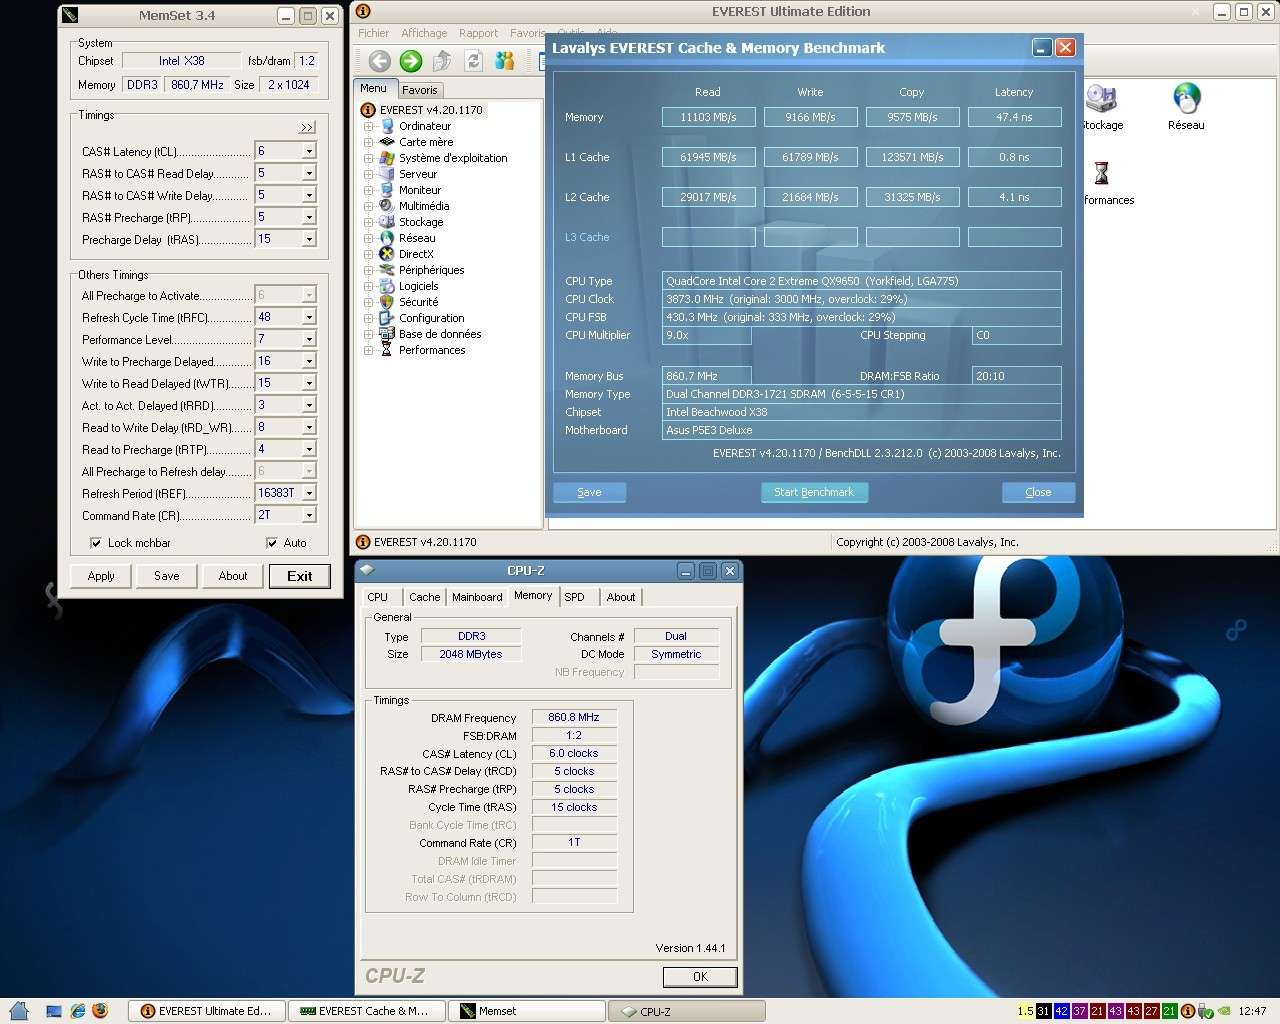The height and width of the screenshot is (1024, 1280).
Task: Click the yellow 1.5 tray temperature indicator
Action: pyautogui.click(x=1025, y=1011)
